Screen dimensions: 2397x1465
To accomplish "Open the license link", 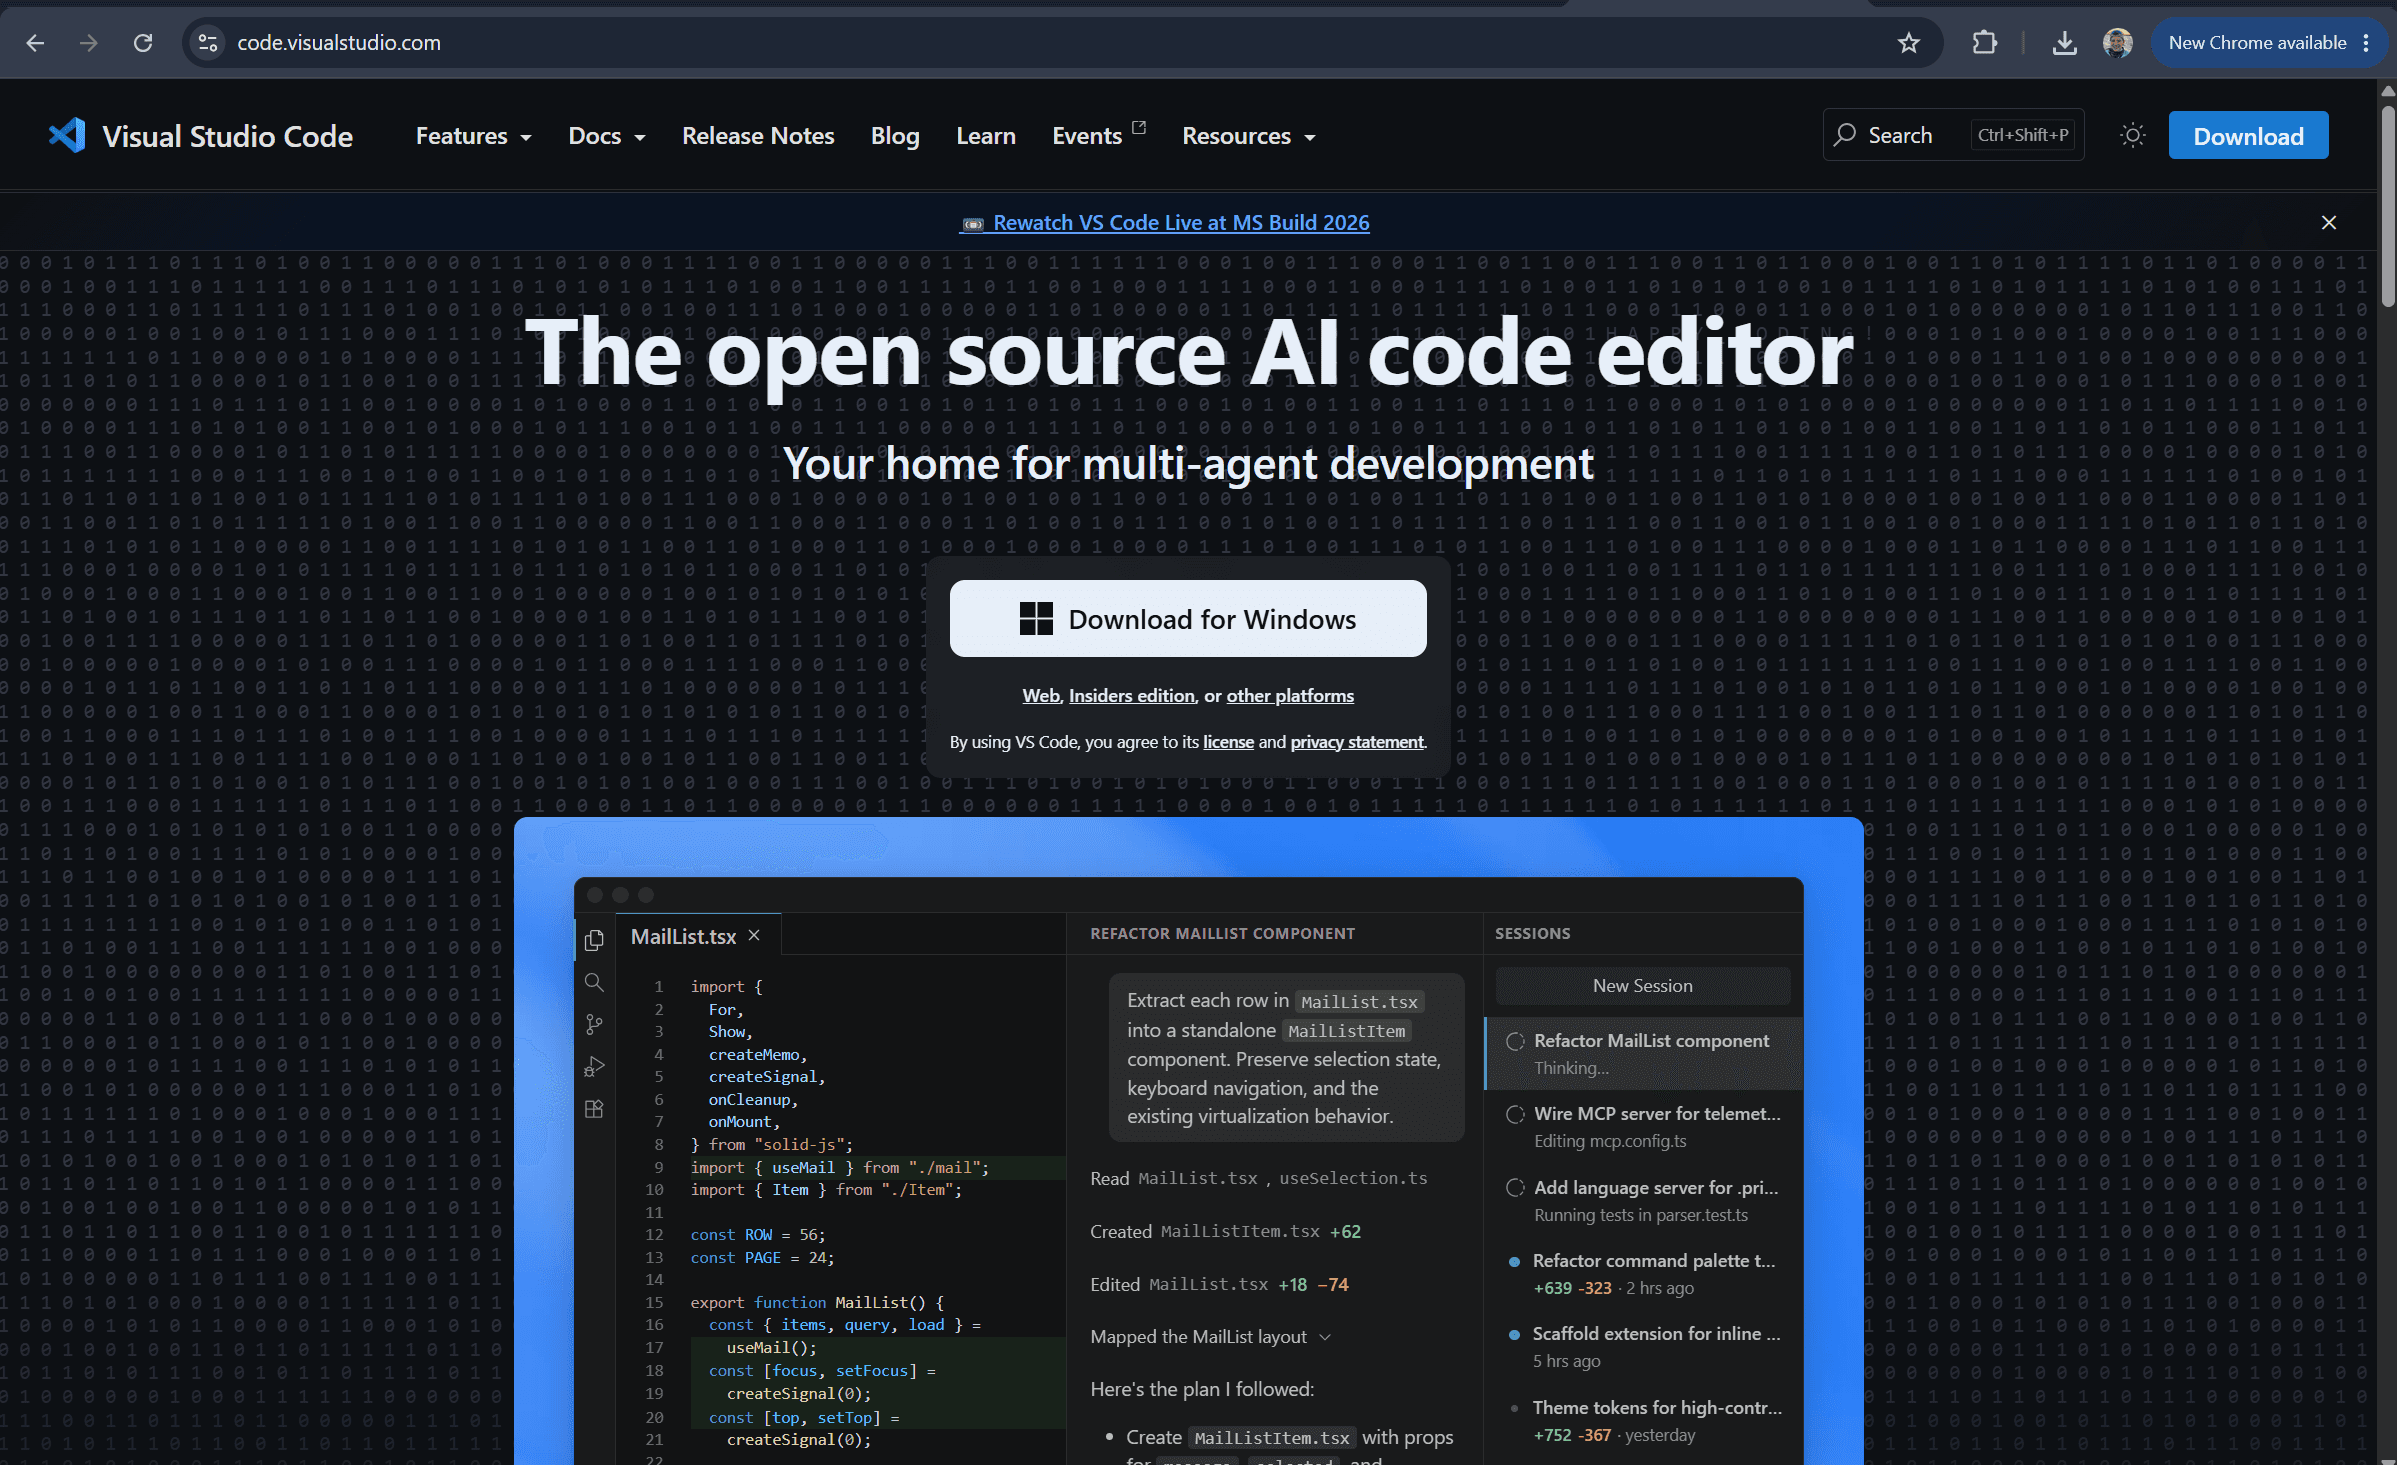I will 1228,742.
